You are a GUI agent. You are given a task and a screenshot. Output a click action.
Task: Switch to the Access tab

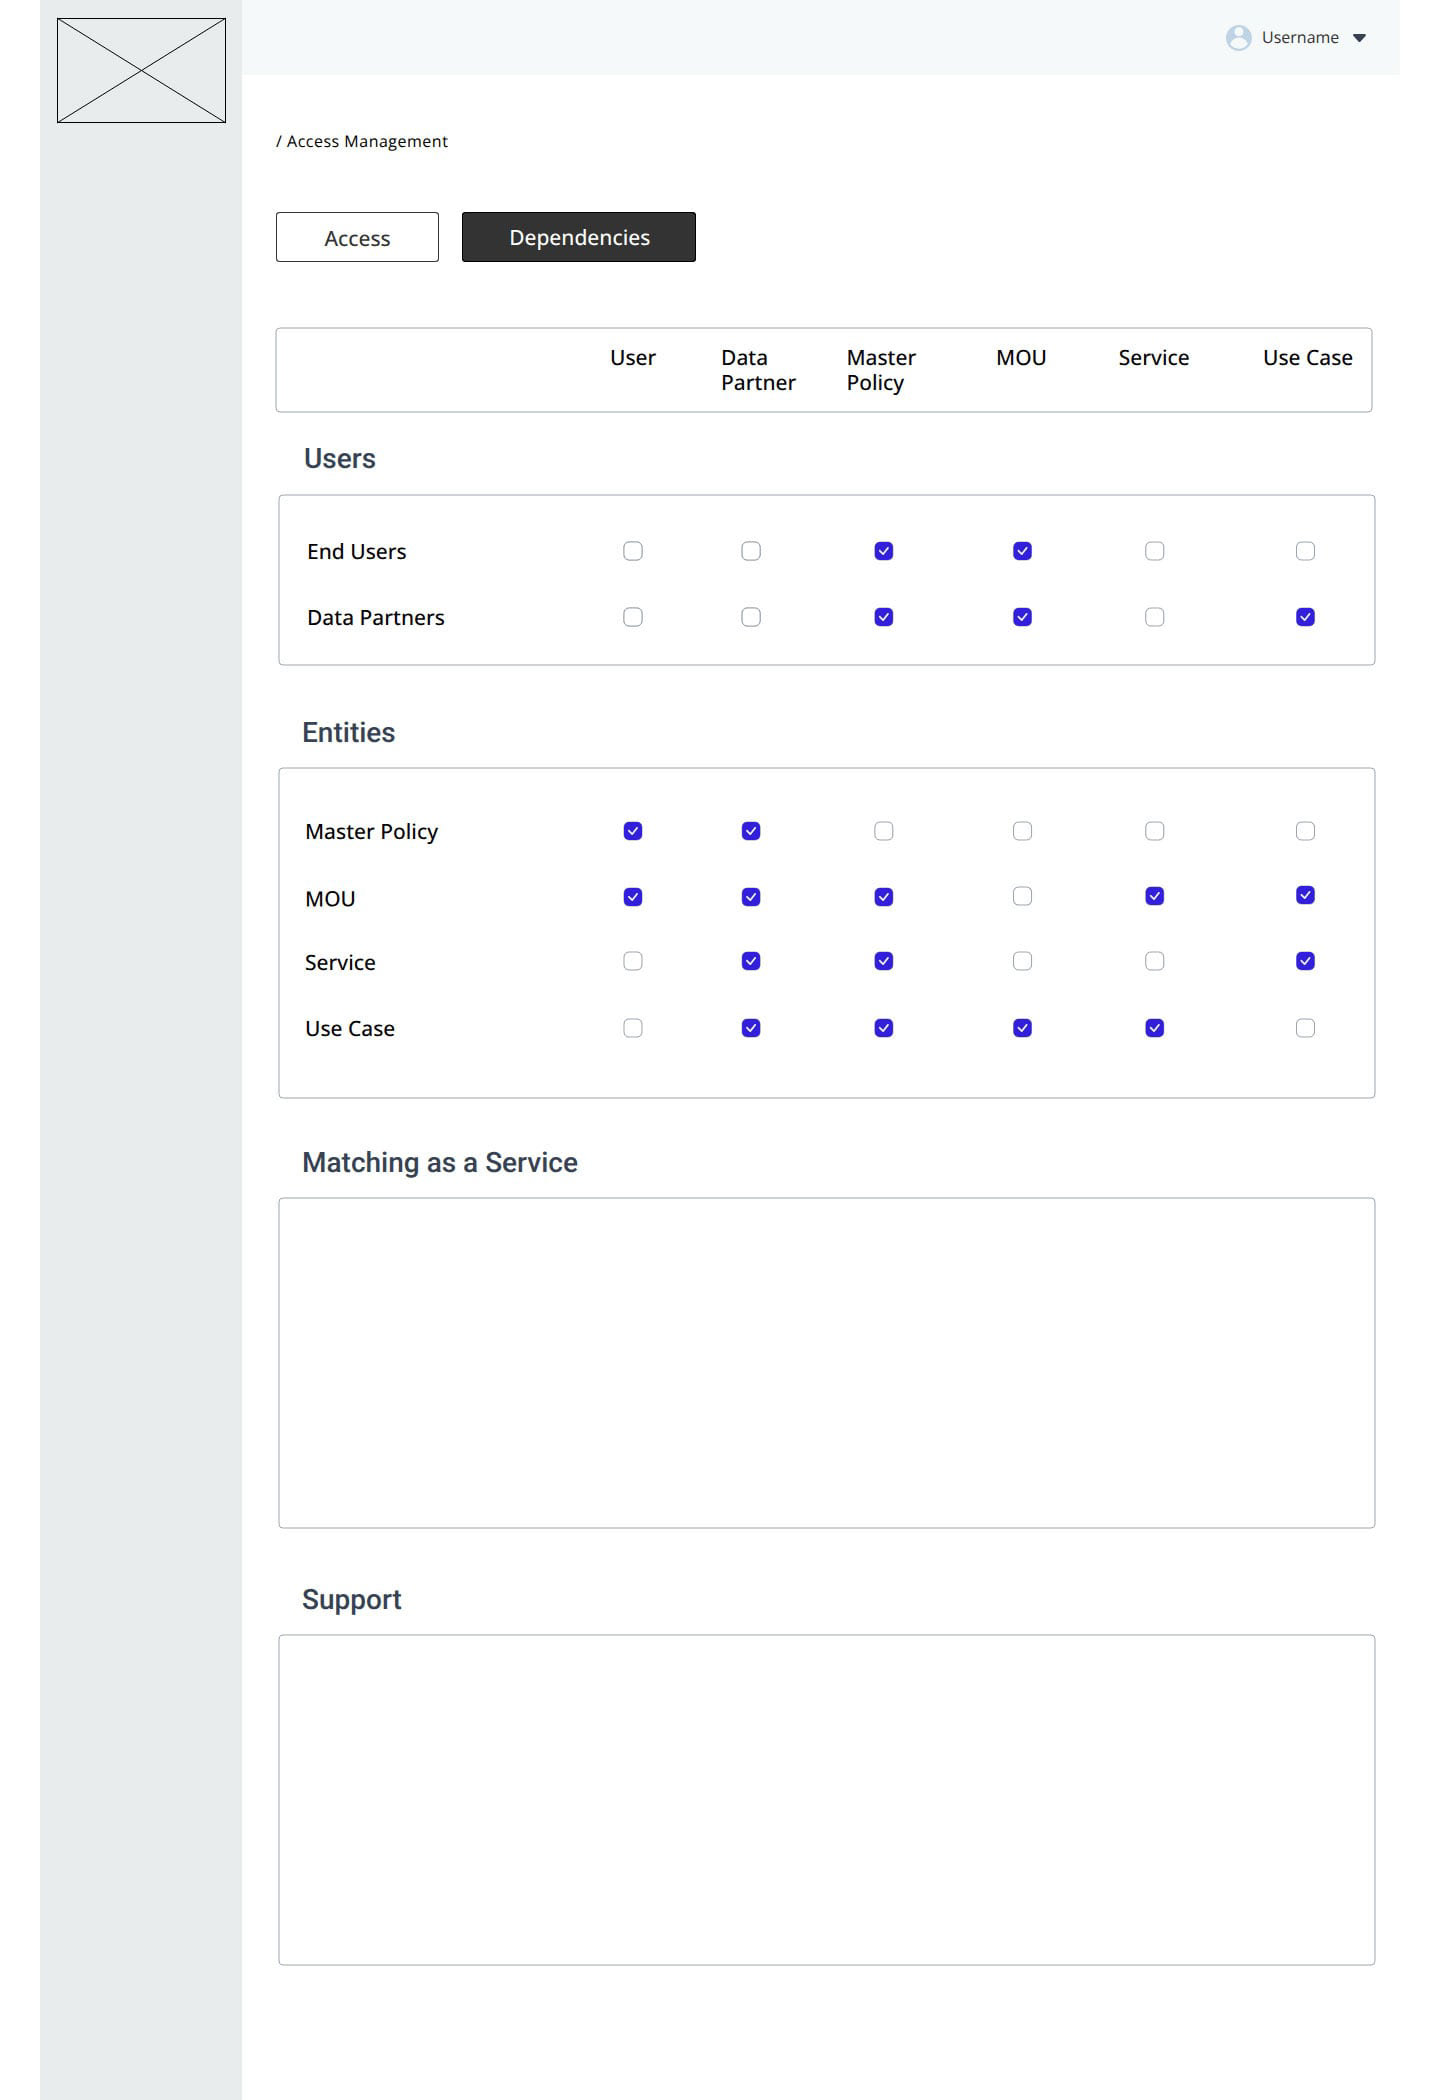coord(357,237)
